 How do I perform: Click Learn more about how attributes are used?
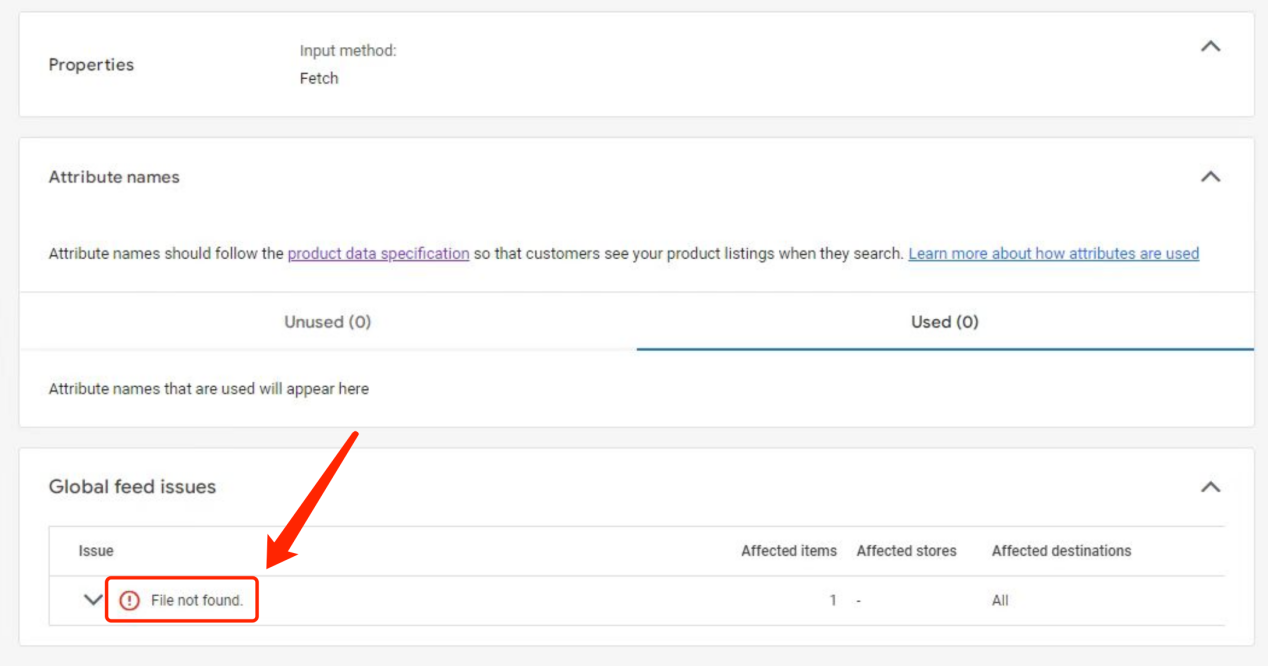point(1053,253)
